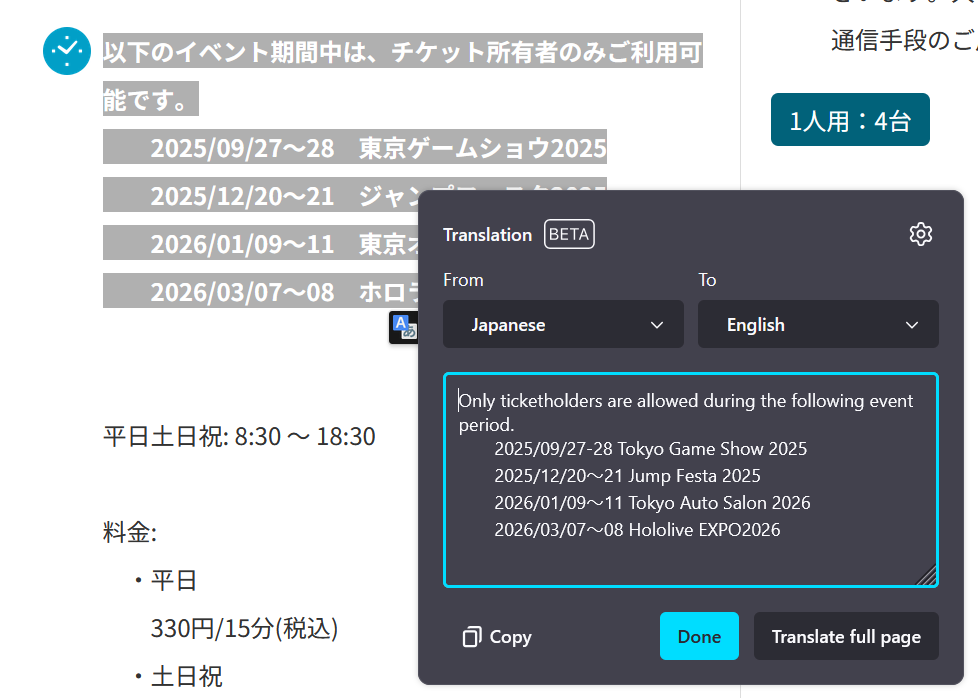
Task: Click the Translation heading
Action: coord(487,235)
